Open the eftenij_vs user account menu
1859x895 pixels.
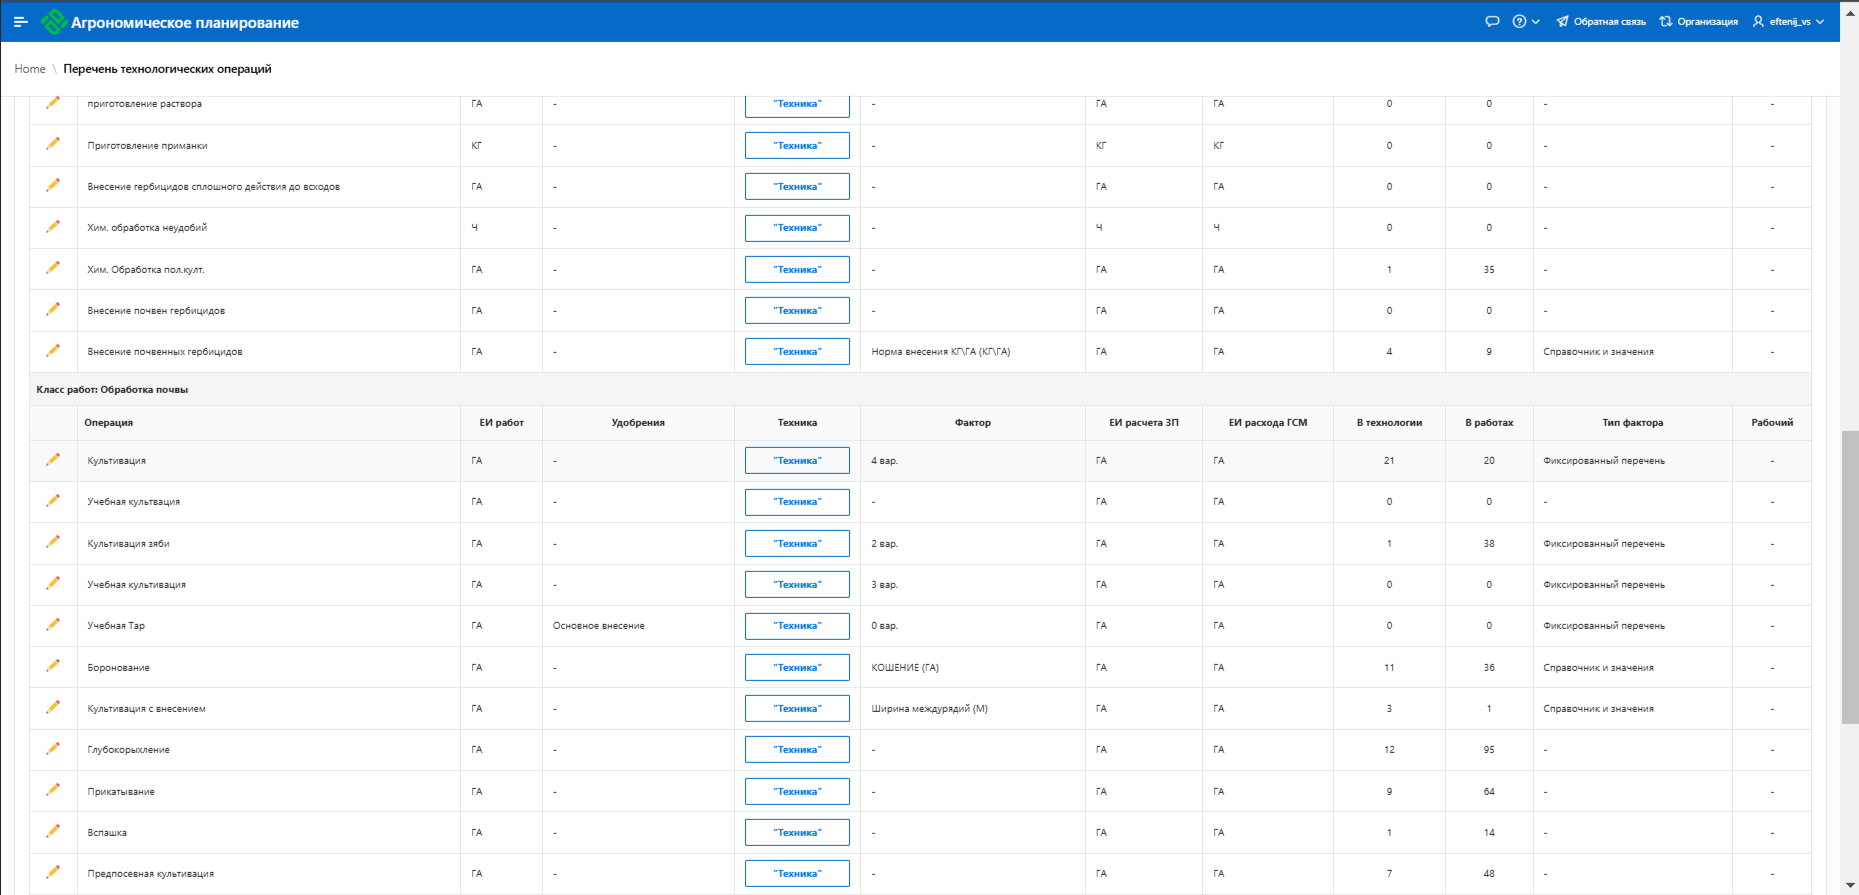click(1788, 22)
